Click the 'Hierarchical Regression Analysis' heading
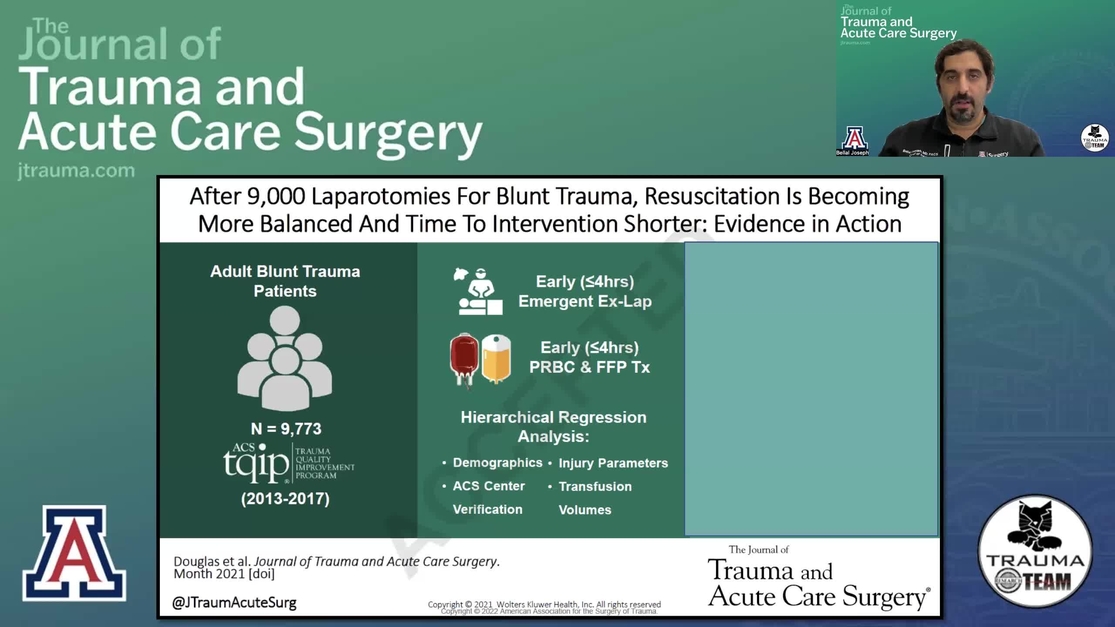The height and width of the screenshot is (627, 1115). [553, 427]
